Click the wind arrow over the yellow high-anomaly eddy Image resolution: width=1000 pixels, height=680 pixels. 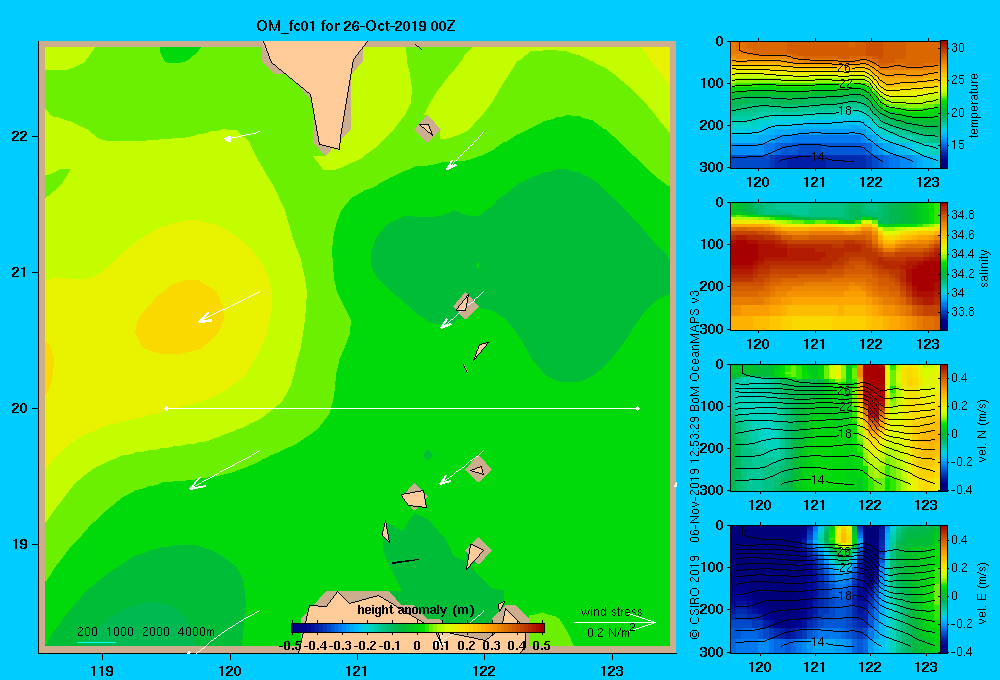pyautogui.click(x=228, y=307)
